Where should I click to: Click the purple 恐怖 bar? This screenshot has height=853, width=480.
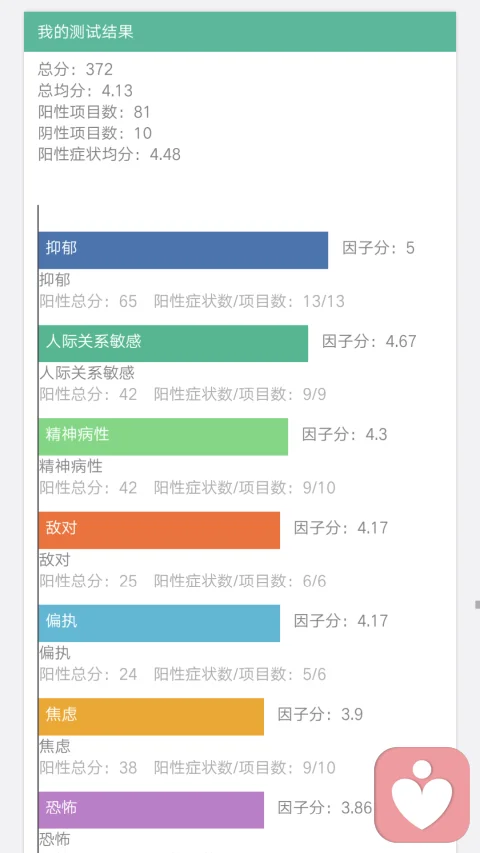point(151,809)
